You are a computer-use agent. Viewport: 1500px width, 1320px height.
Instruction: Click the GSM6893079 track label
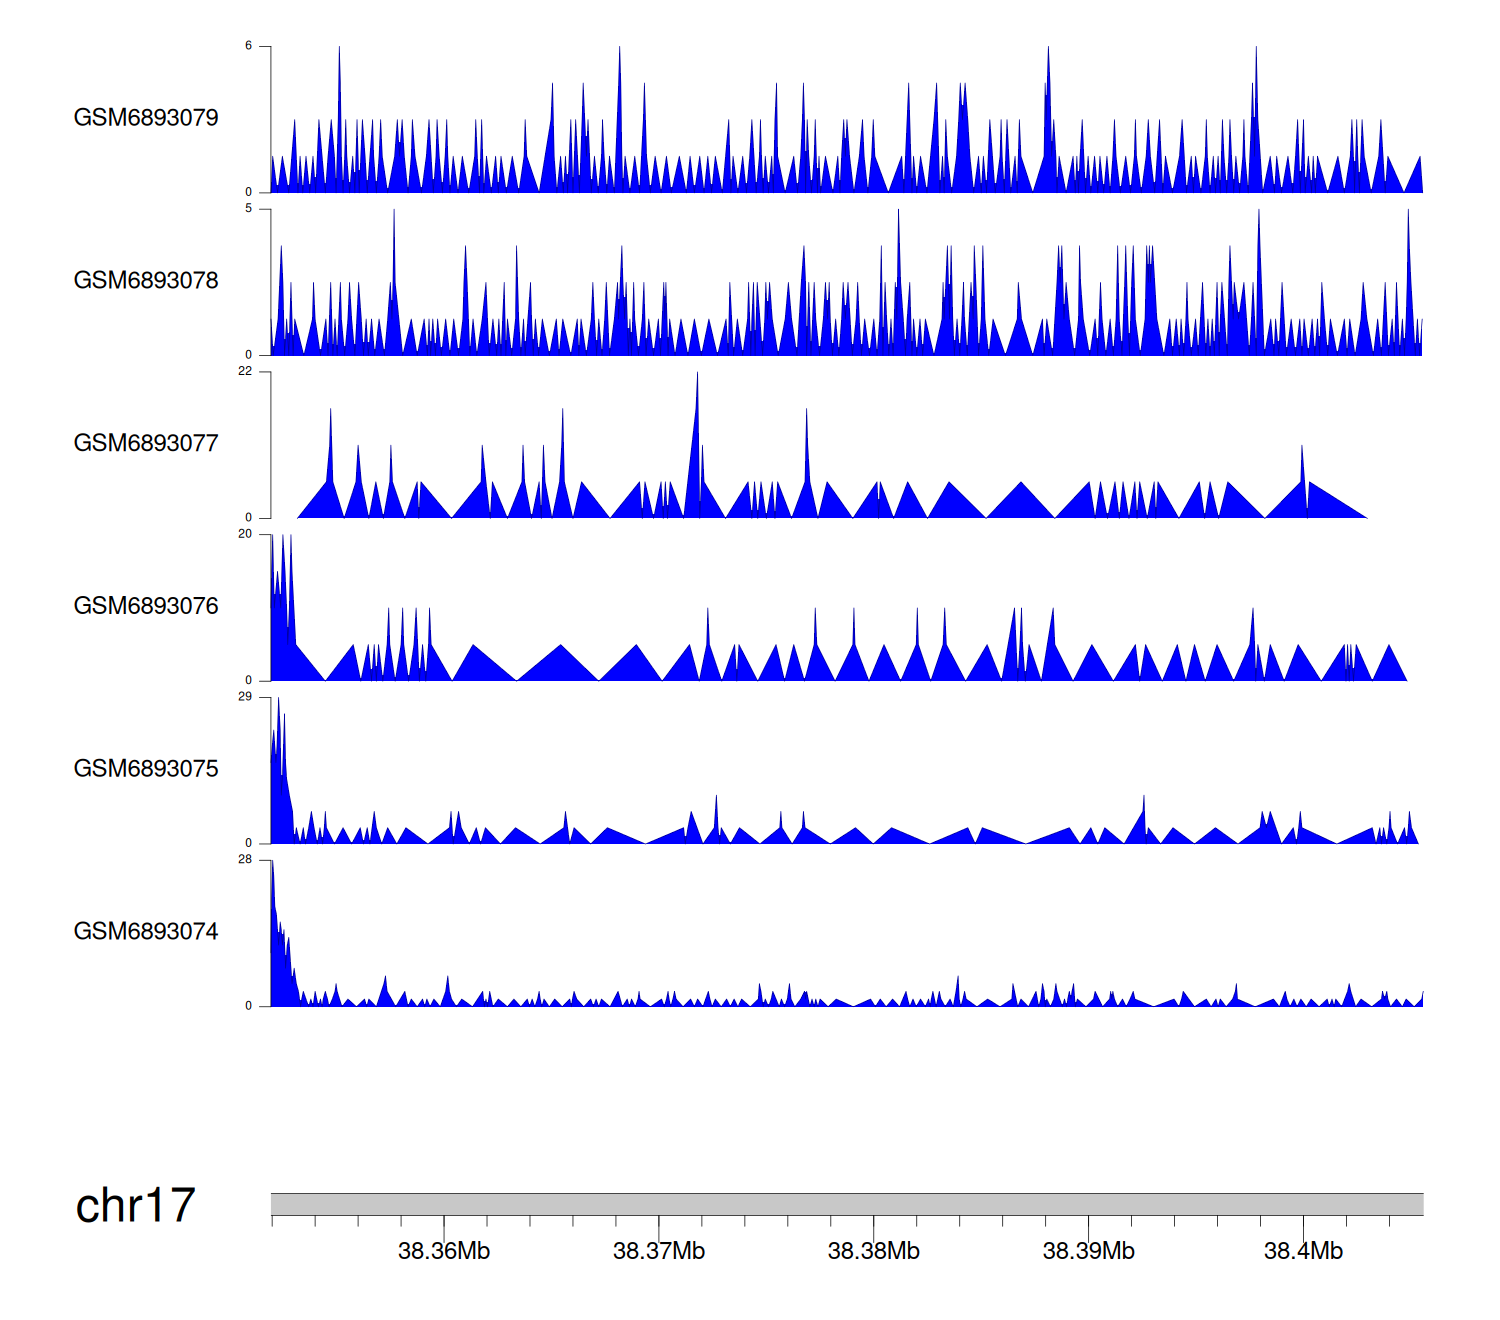[x=146, y=118]
